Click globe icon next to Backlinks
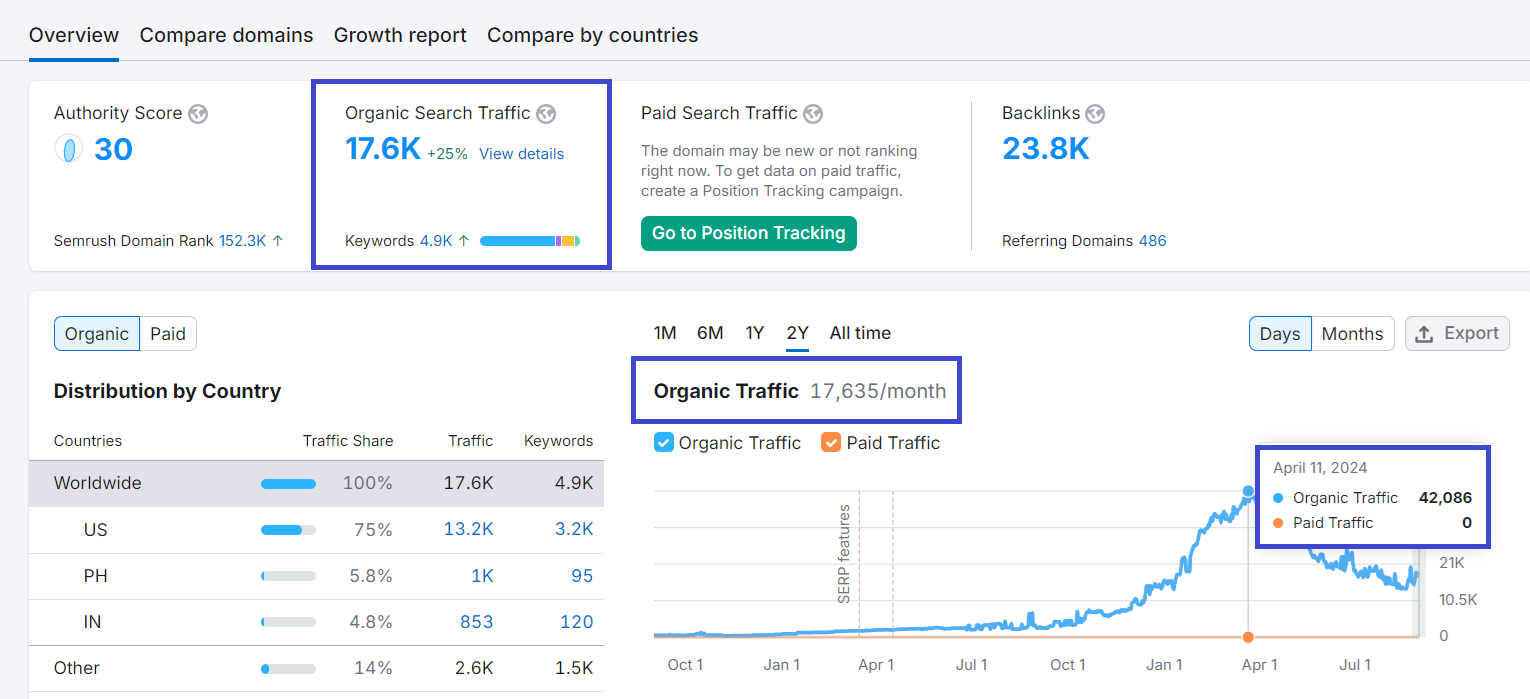1530x699 pixels. (1095, 114)
